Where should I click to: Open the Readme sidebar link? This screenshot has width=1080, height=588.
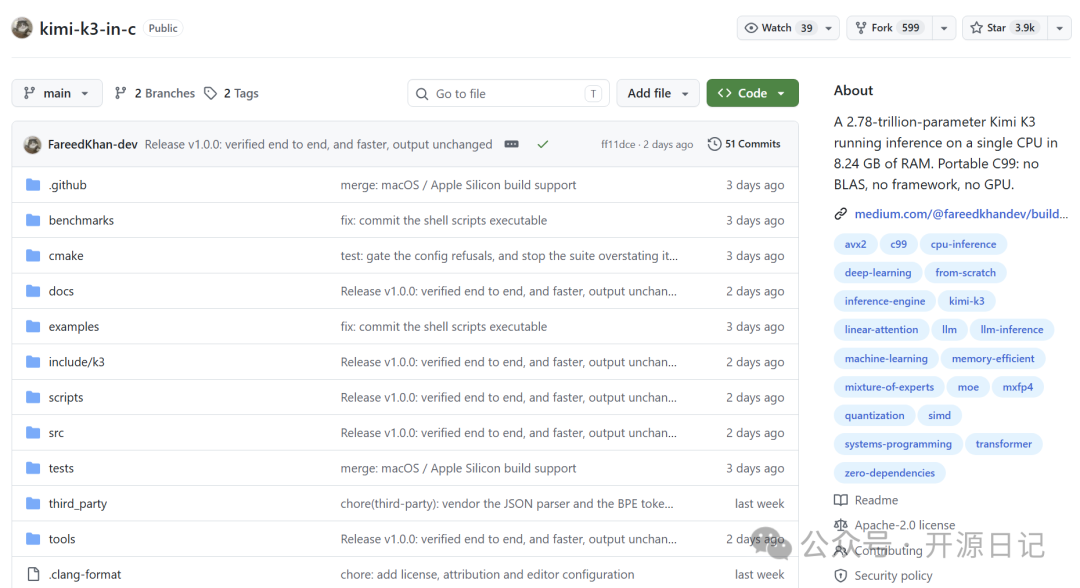point(876,500)
